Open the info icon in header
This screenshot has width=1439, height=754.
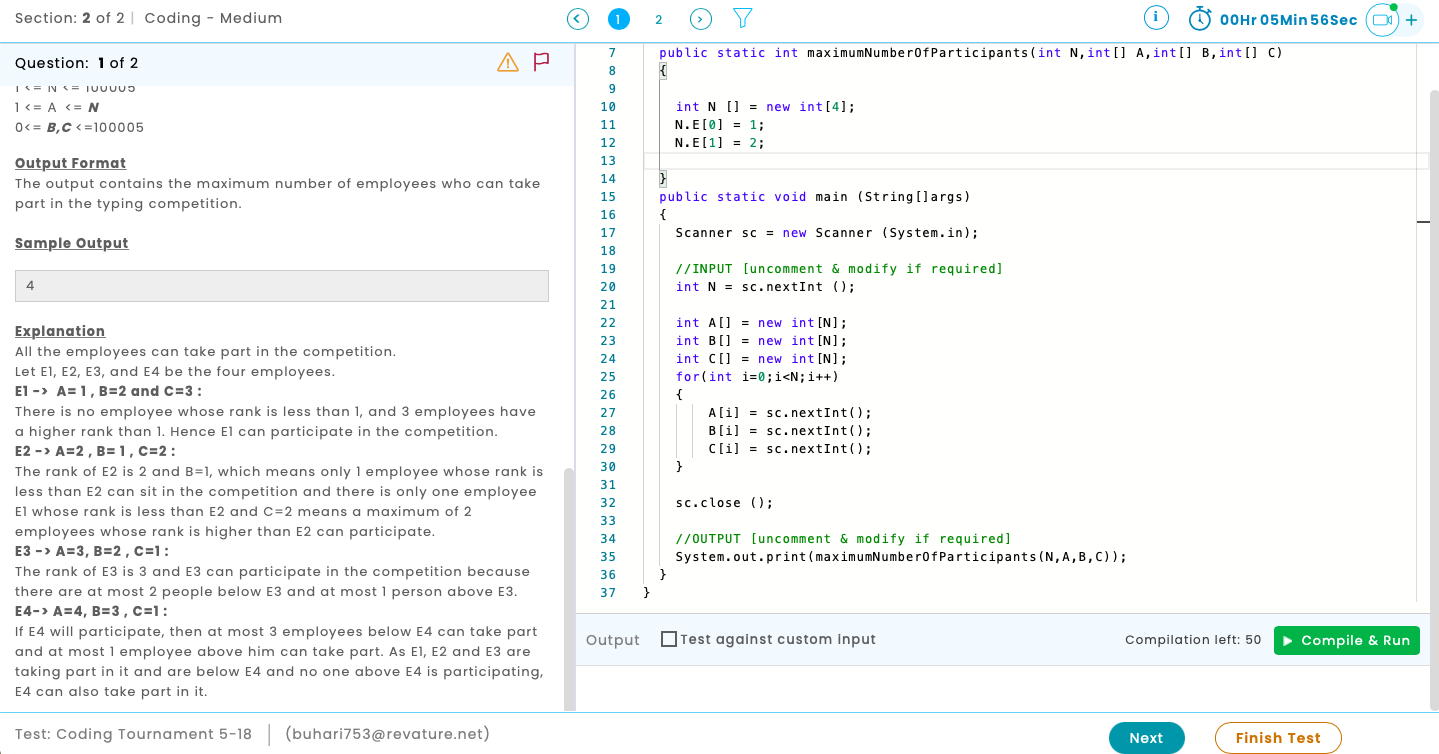1156,18
